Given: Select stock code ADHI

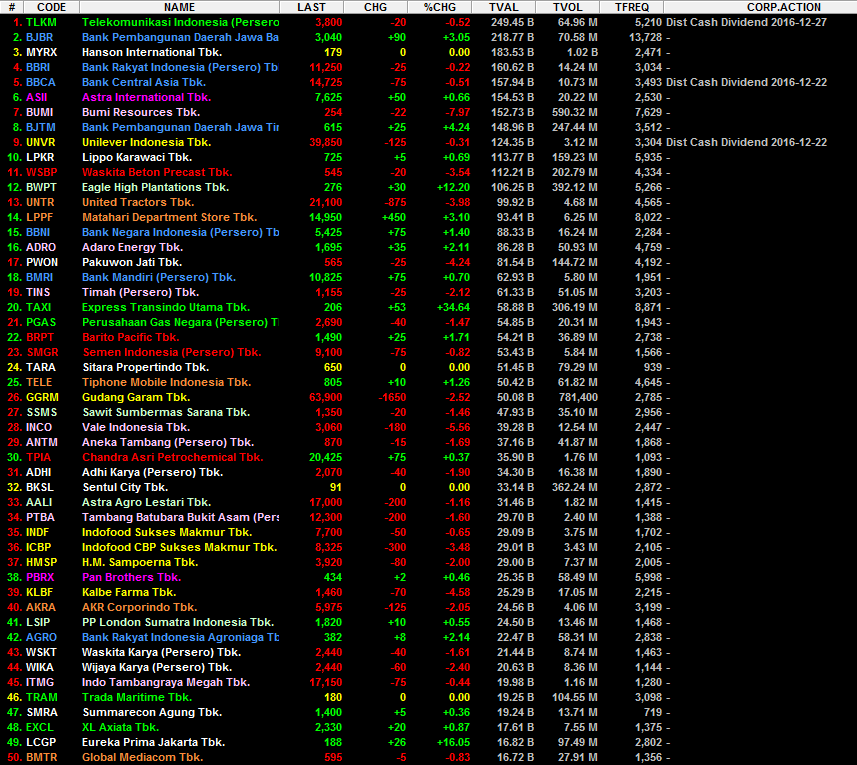Looking at the screenshot, I should point(39,473).
